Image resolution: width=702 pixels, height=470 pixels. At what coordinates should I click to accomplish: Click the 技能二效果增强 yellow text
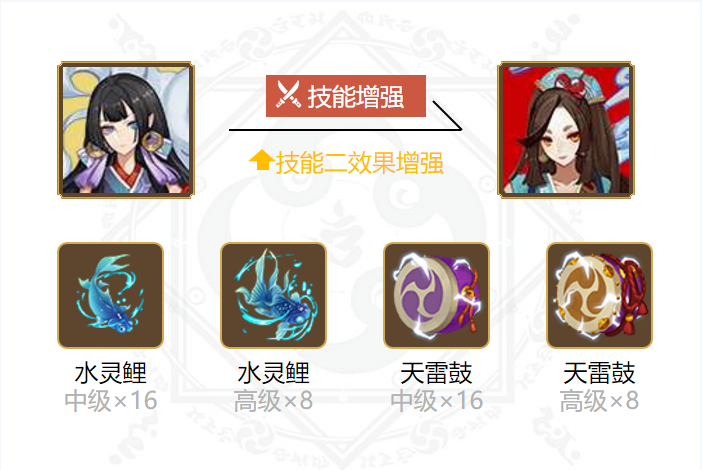[360, 162]
